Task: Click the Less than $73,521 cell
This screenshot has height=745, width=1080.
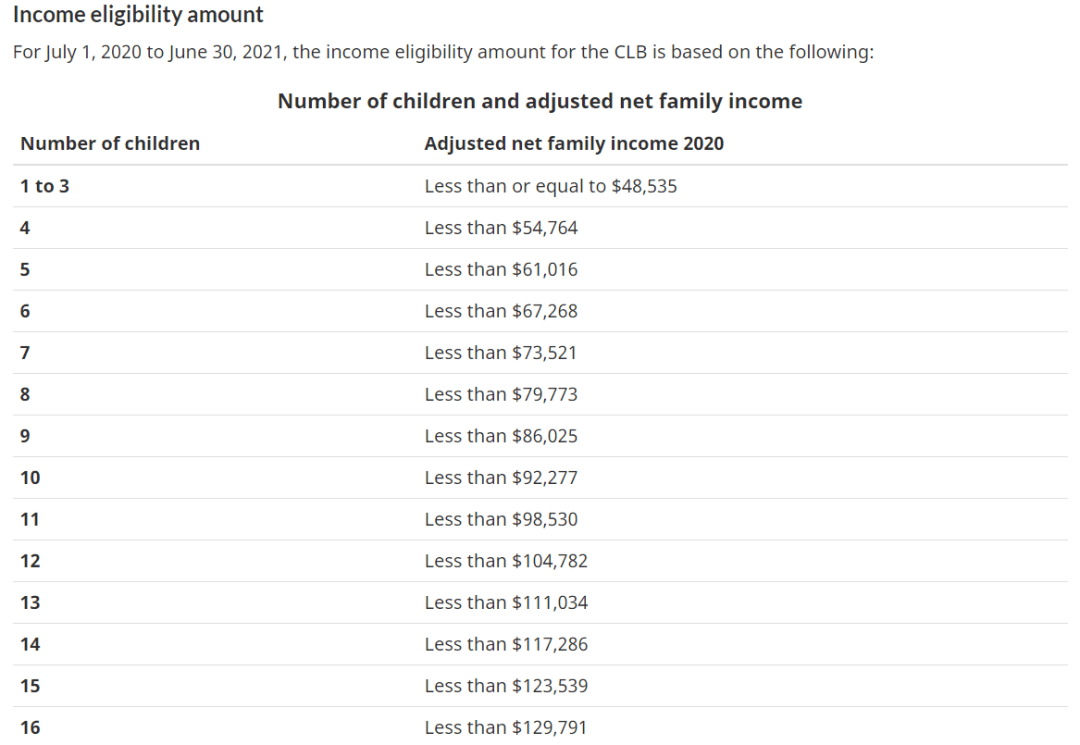Action: click(500, 353)
